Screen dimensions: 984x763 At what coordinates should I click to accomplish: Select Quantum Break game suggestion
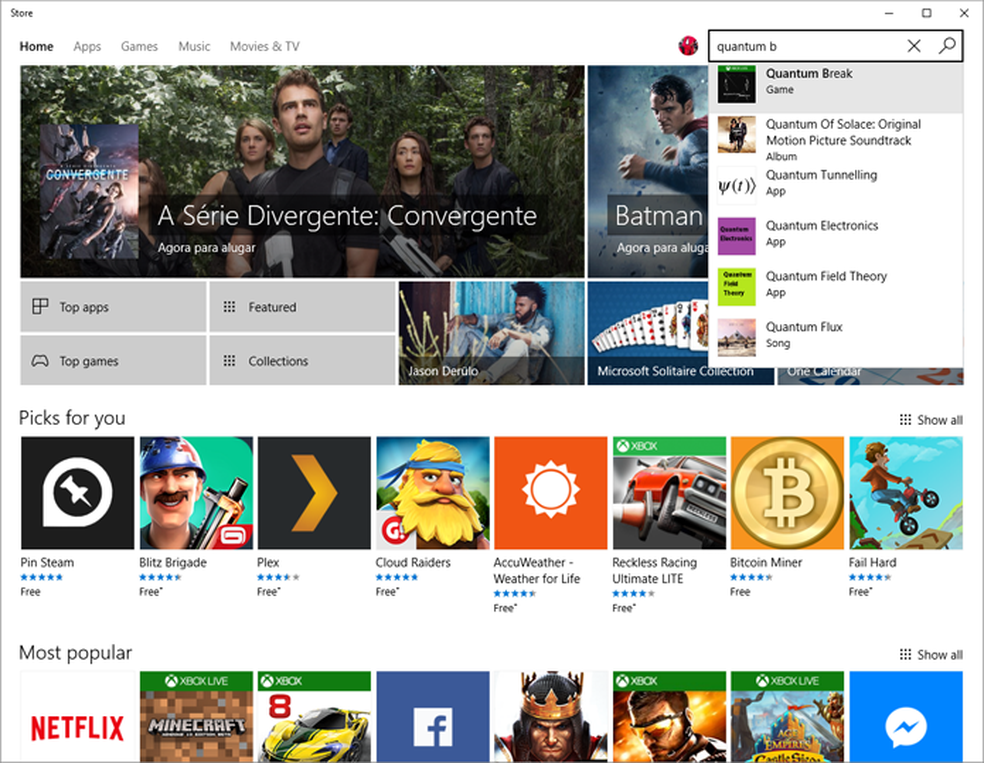point(836,87)
